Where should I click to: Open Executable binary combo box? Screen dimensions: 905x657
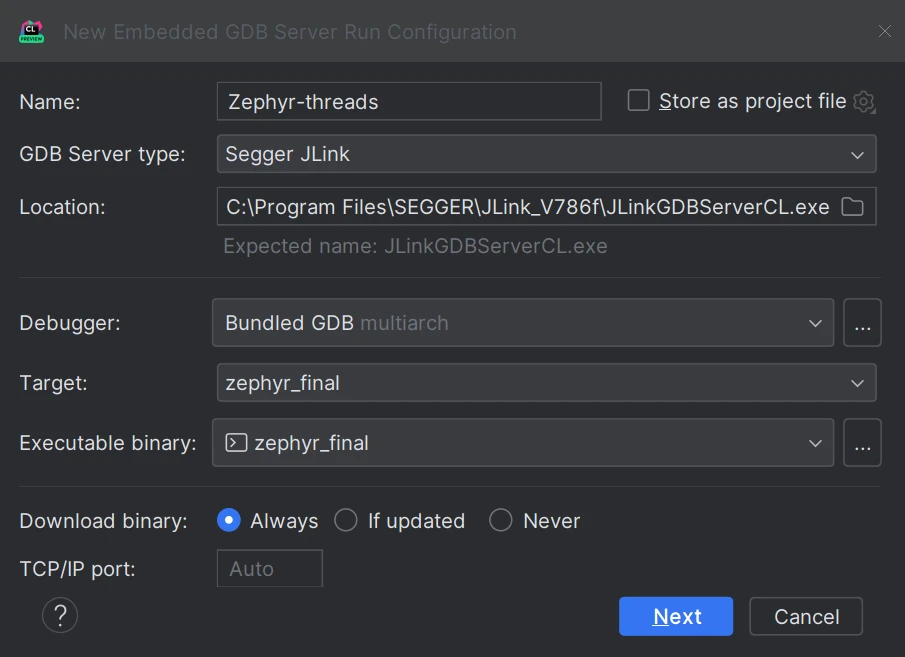click(x=522, y=443)
